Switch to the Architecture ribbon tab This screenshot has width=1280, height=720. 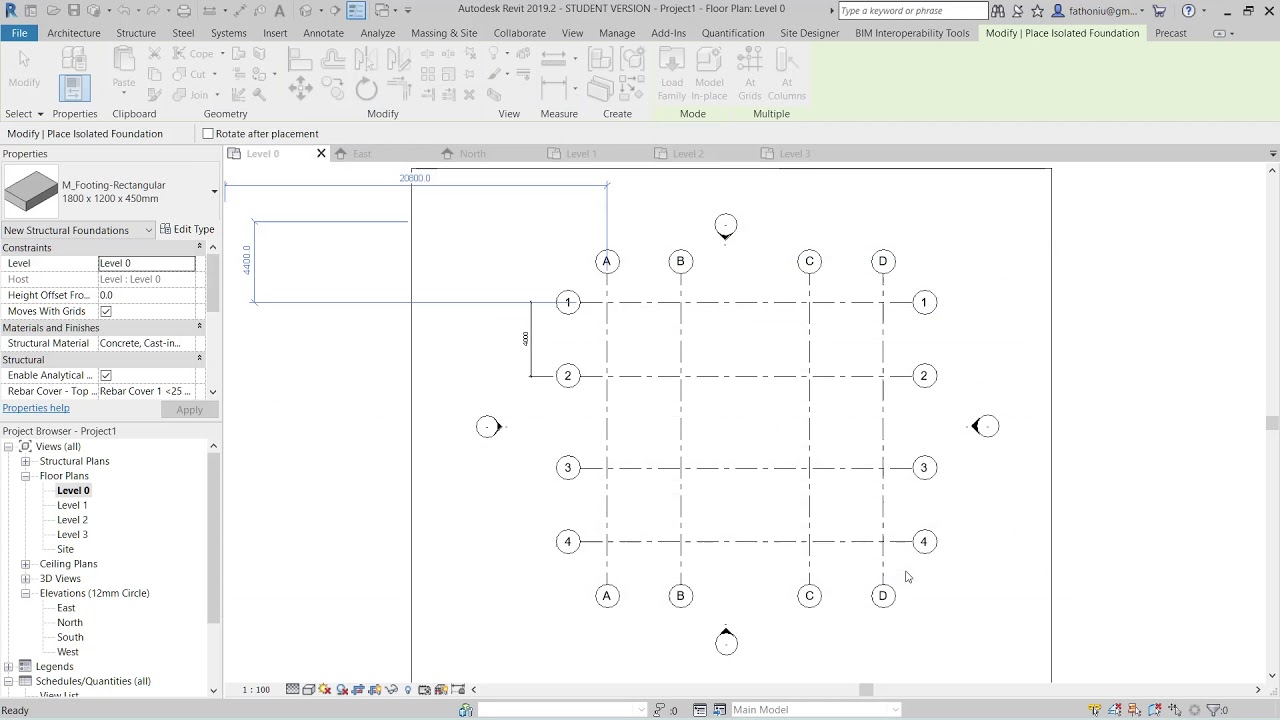point(73,33)
